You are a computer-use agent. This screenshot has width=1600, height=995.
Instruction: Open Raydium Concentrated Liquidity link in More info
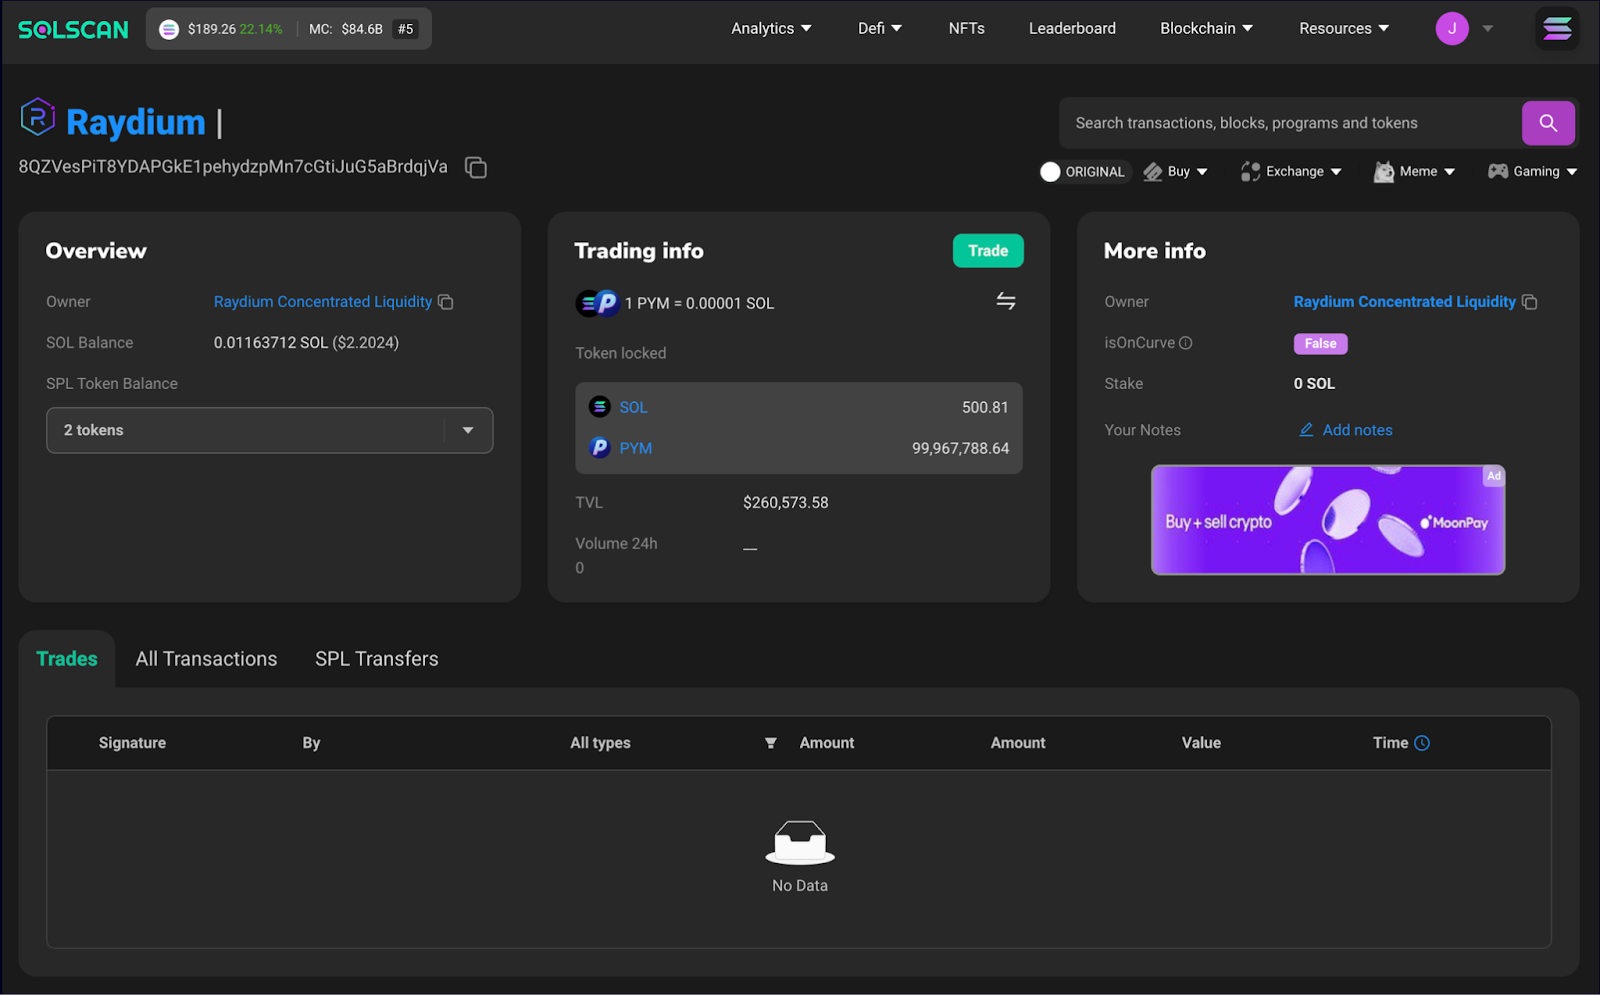coord(1405,302)
